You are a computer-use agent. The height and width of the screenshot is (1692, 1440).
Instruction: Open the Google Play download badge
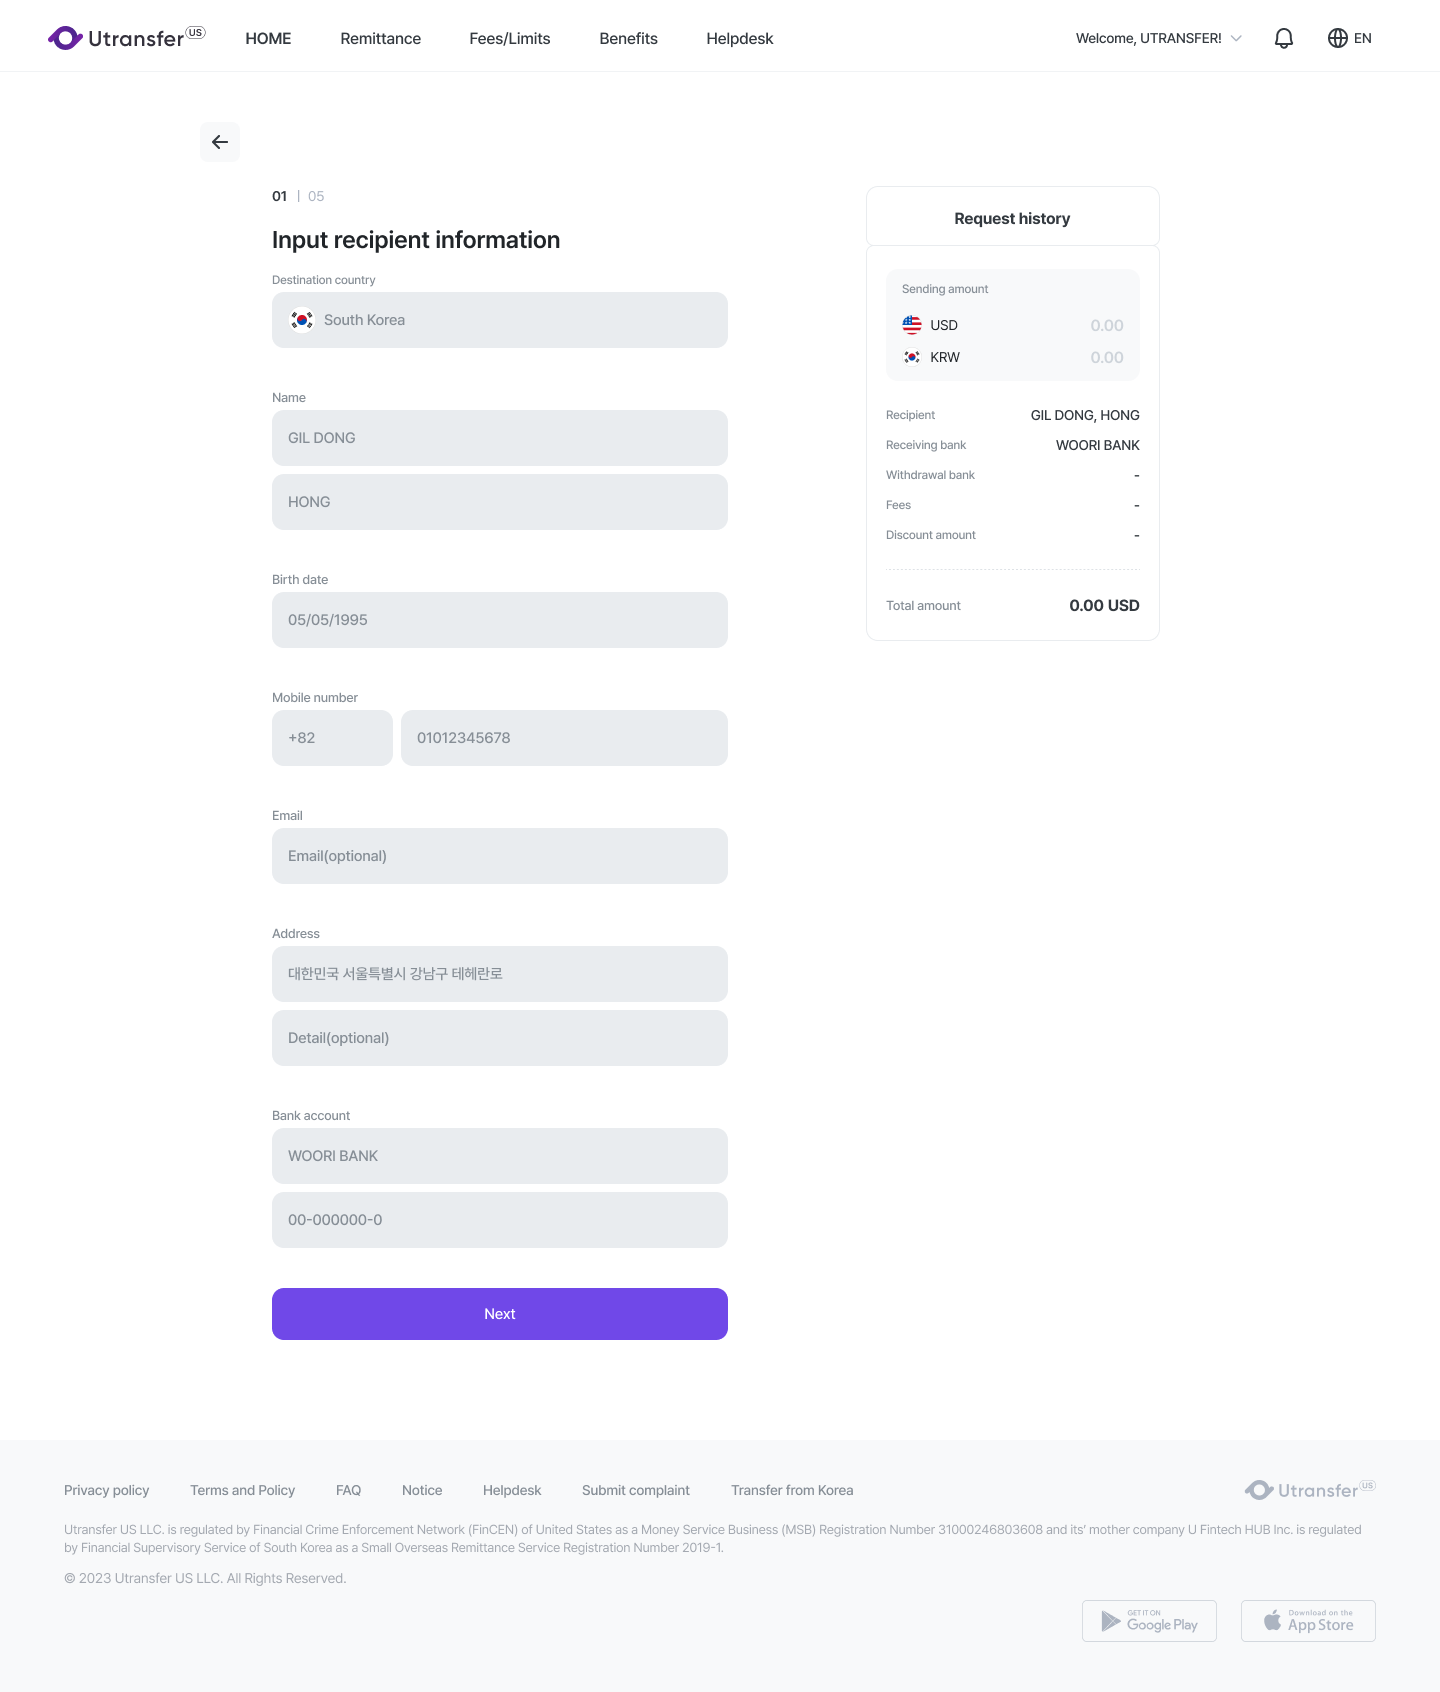[1149, 1621]
